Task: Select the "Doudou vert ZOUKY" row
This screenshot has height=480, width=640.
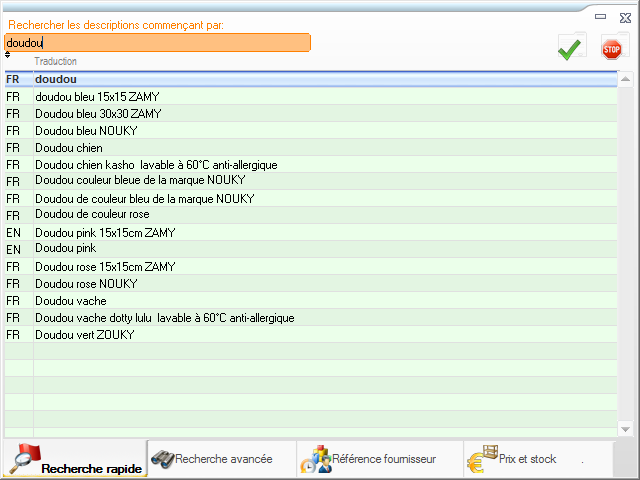Action: pyautogui.click(x=84, y=335)
